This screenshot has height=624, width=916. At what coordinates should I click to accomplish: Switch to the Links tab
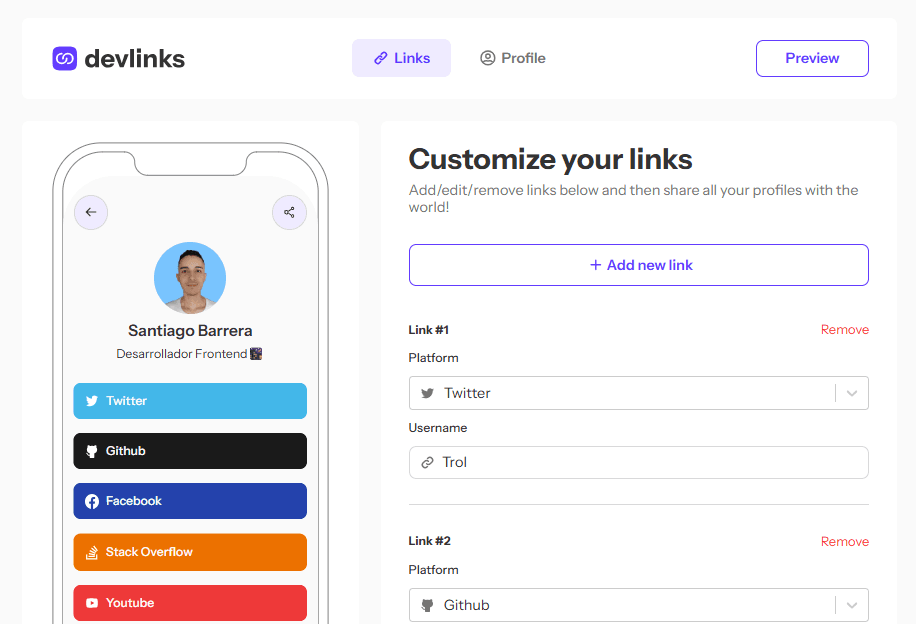401,58
